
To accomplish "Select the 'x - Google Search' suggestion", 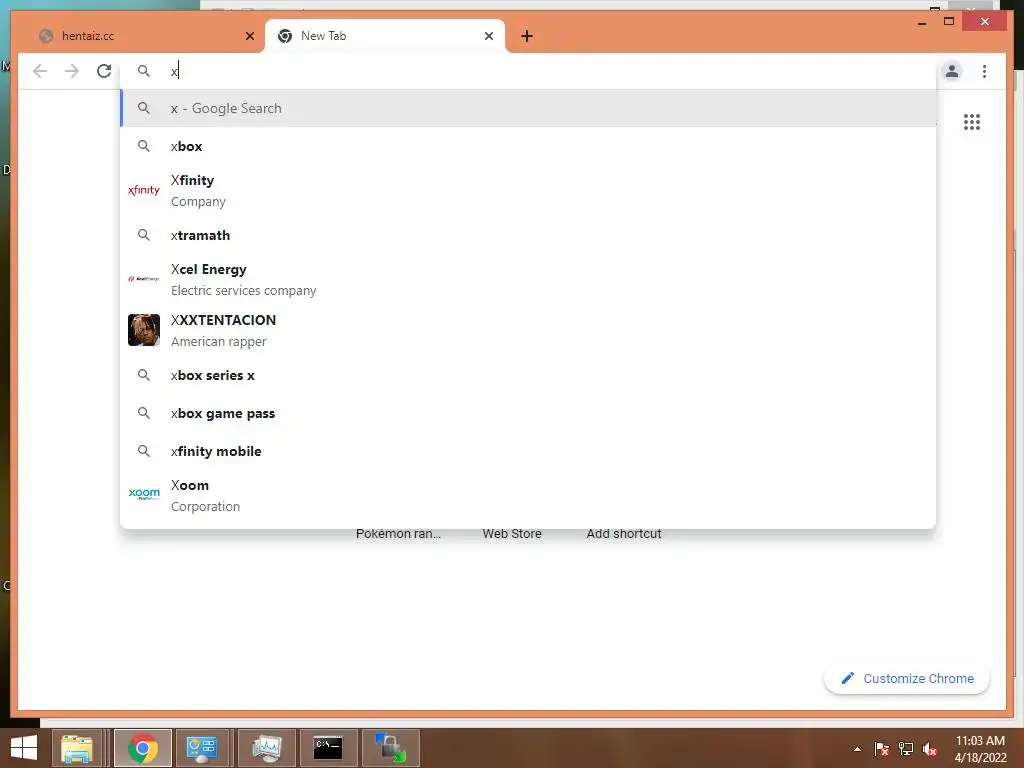I will 528,108.
